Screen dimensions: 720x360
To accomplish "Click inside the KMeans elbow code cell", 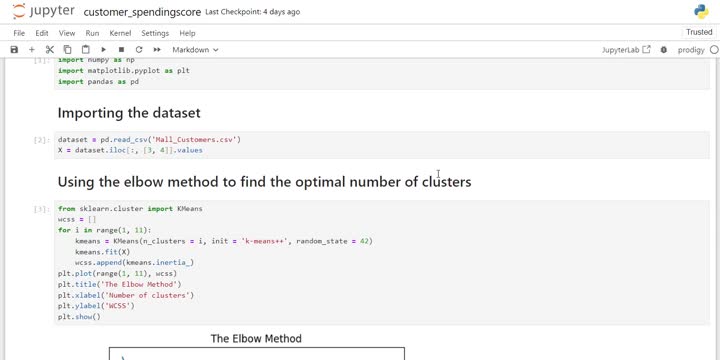I will pos(382,263).
